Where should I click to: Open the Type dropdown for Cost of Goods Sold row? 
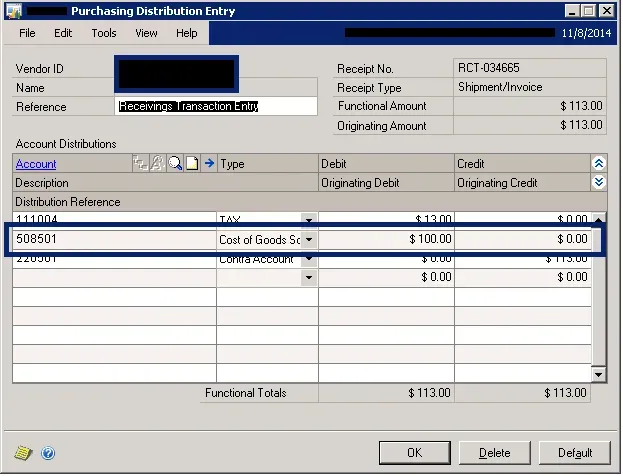pos(309,240)
